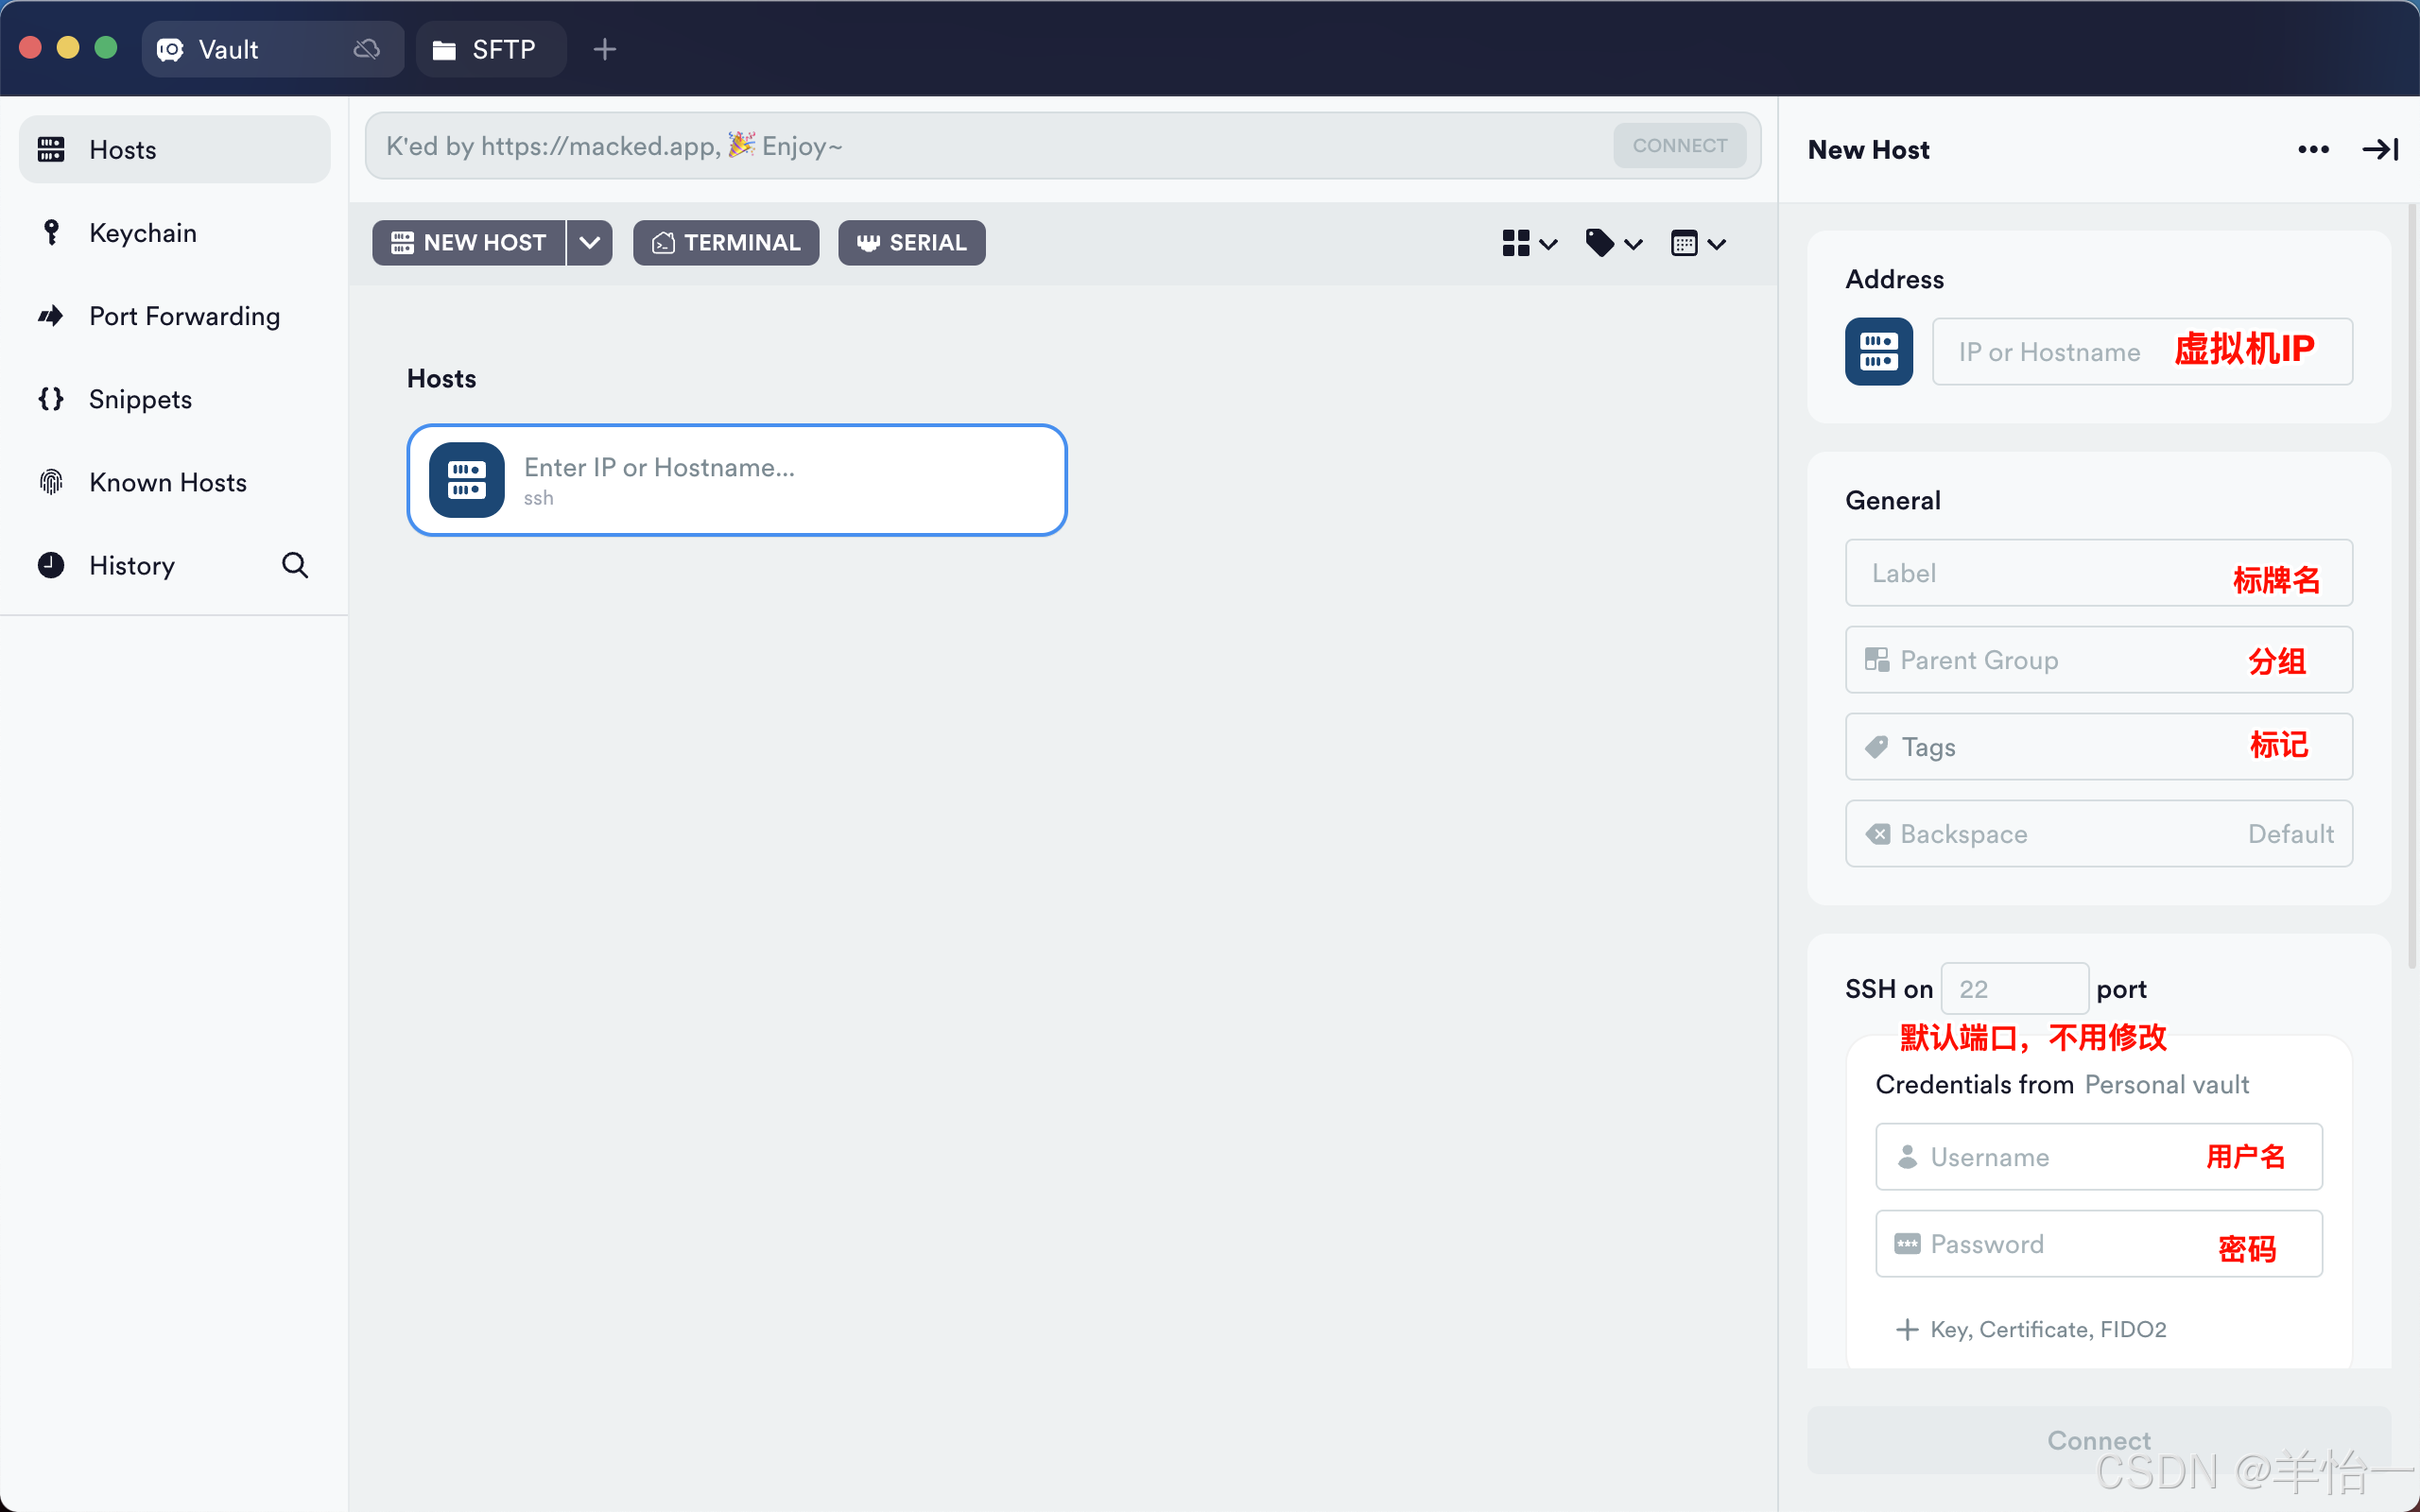Open the Backspace Default setting selector
This screenshot has width=2420, height=1512.
2098,834
